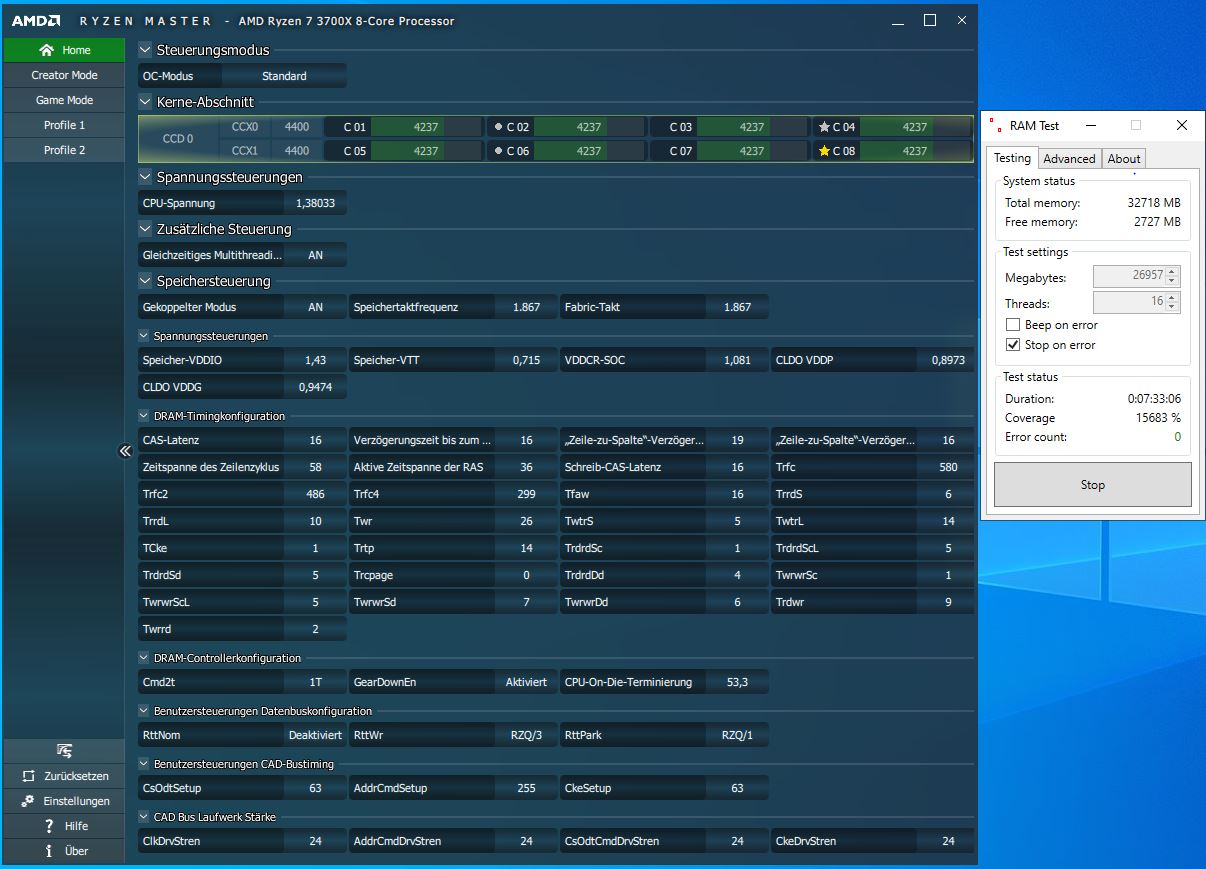Collapse the Speichersteuerung section
The height and width of the screenshot is (869, 1206).
pos(146,281)
